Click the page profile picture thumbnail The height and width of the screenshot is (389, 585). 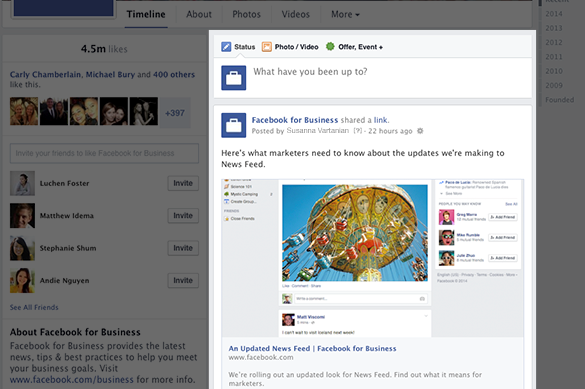tap(63, 8)
